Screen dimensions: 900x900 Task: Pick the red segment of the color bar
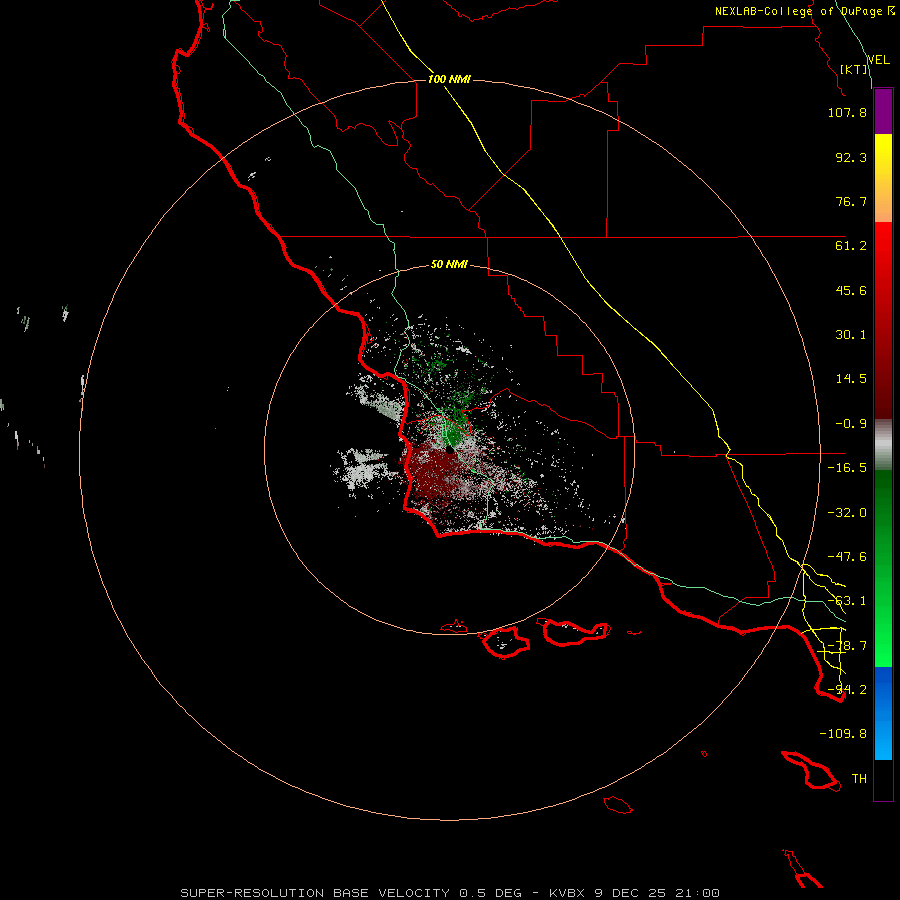883,320
